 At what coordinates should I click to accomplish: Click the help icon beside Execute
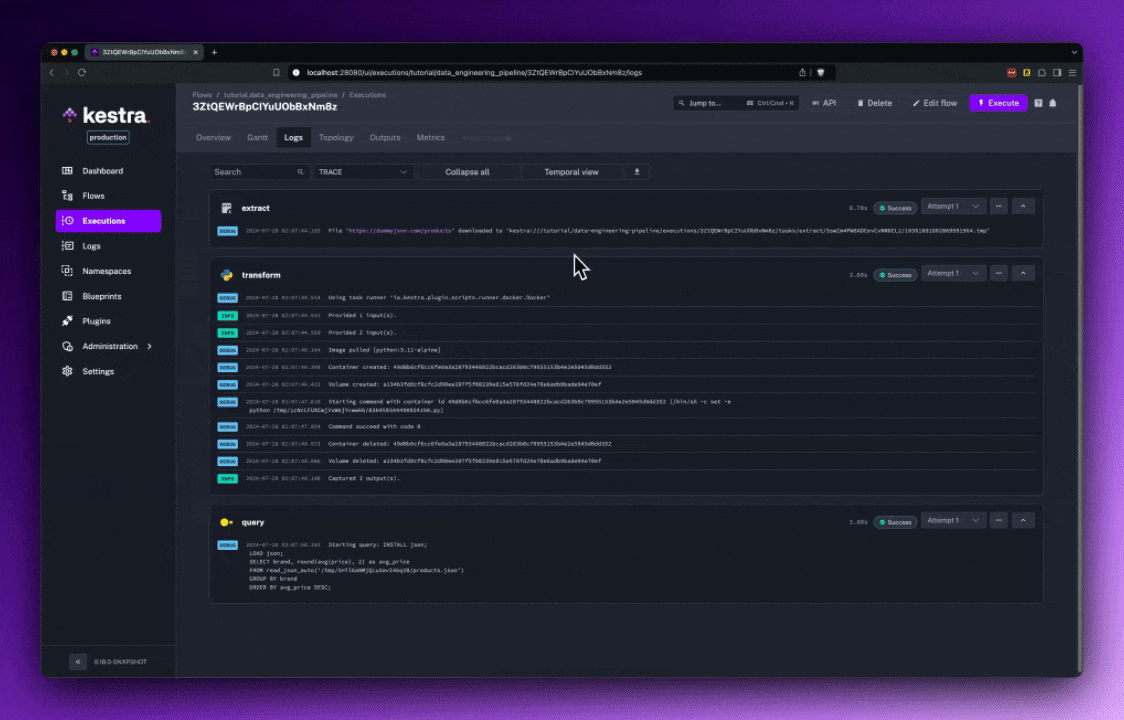tap(1038, 103)
